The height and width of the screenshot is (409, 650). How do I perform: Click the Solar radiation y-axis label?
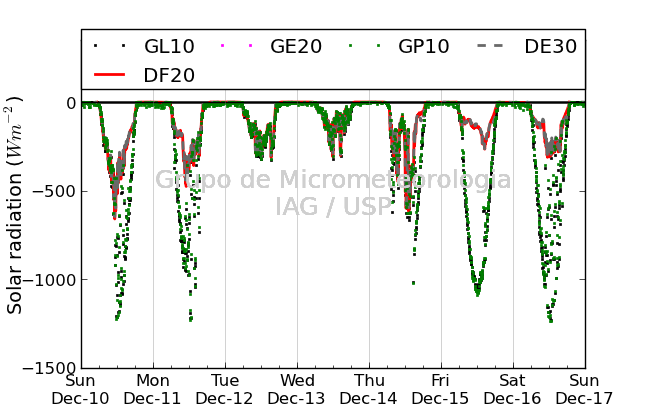(x=15, y=205)
